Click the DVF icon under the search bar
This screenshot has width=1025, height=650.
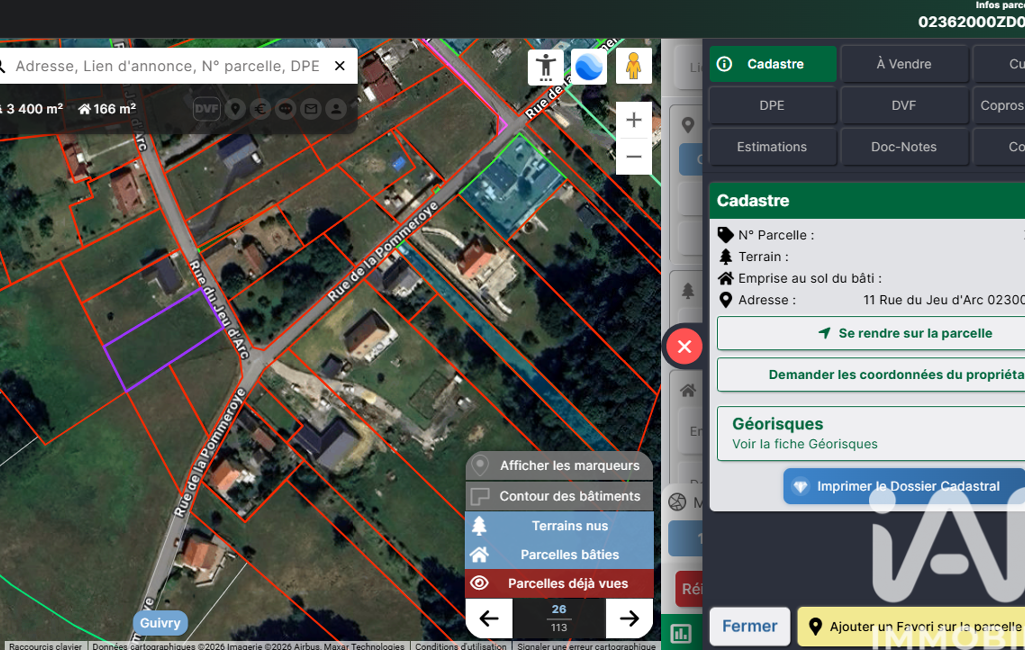click(206, 109)
